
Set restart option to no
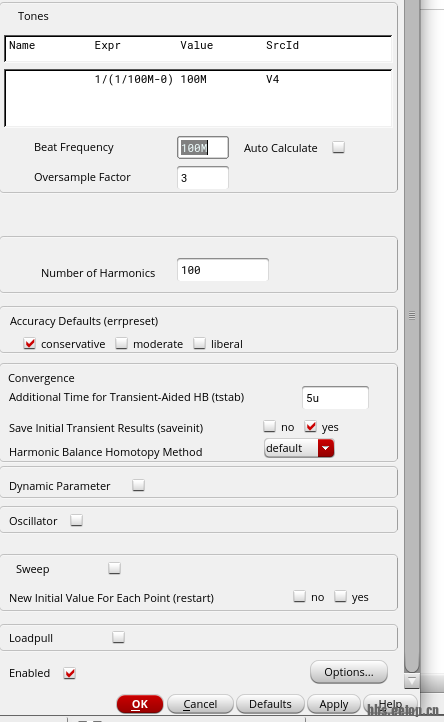click(x=299, y=596)
